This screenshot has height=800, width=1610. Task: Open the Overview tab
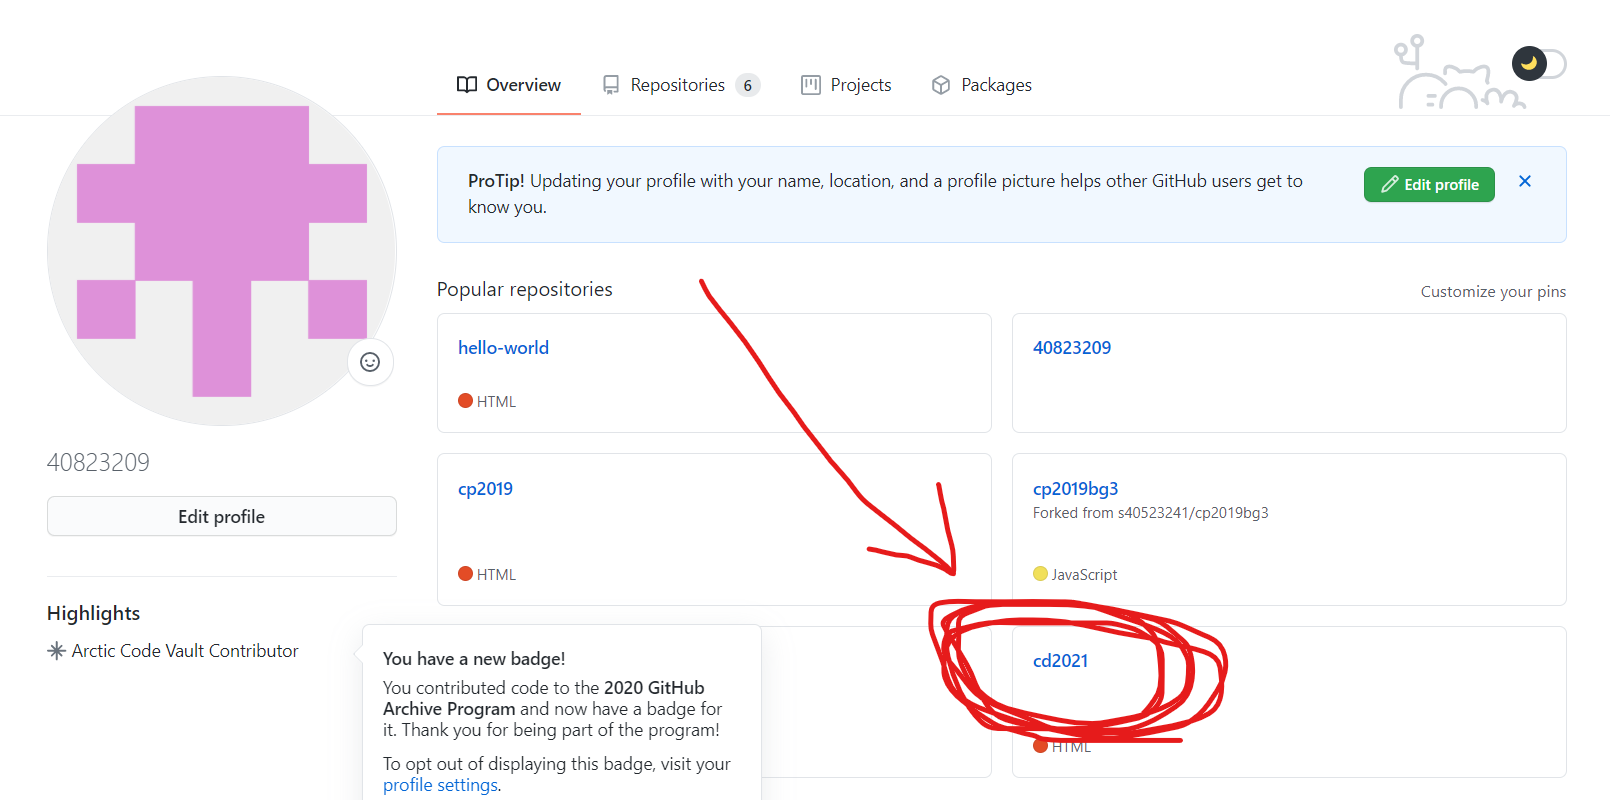(x=508, y=85)
